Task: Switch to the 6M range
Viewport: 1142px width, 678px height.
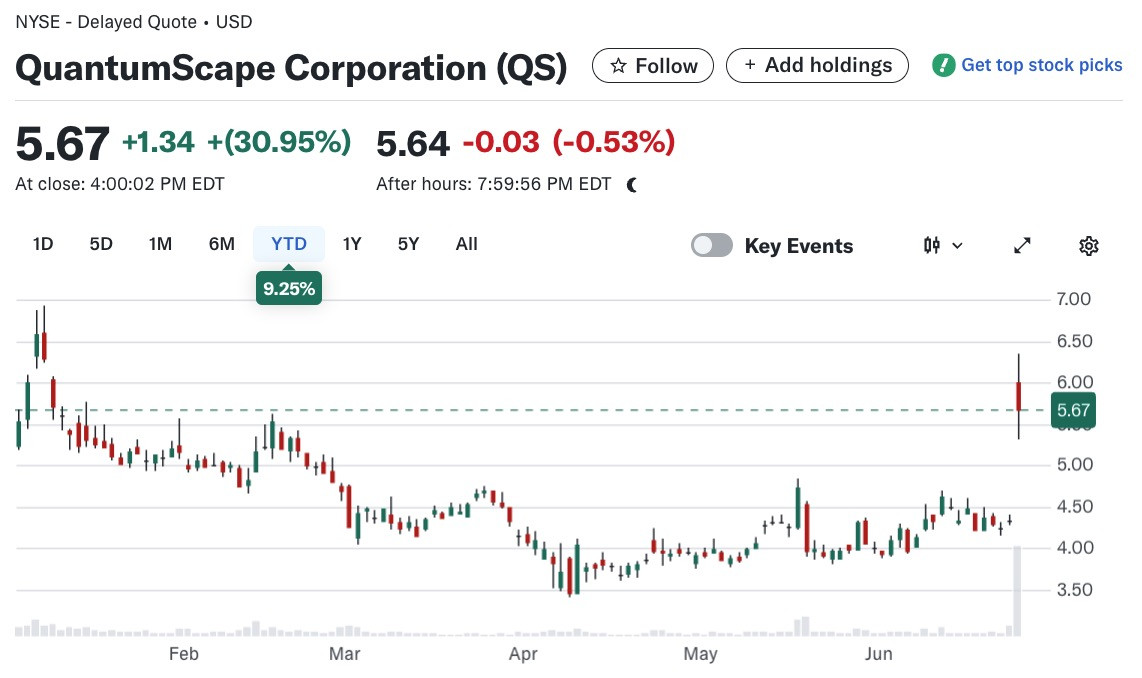Action: click(221, 244)
